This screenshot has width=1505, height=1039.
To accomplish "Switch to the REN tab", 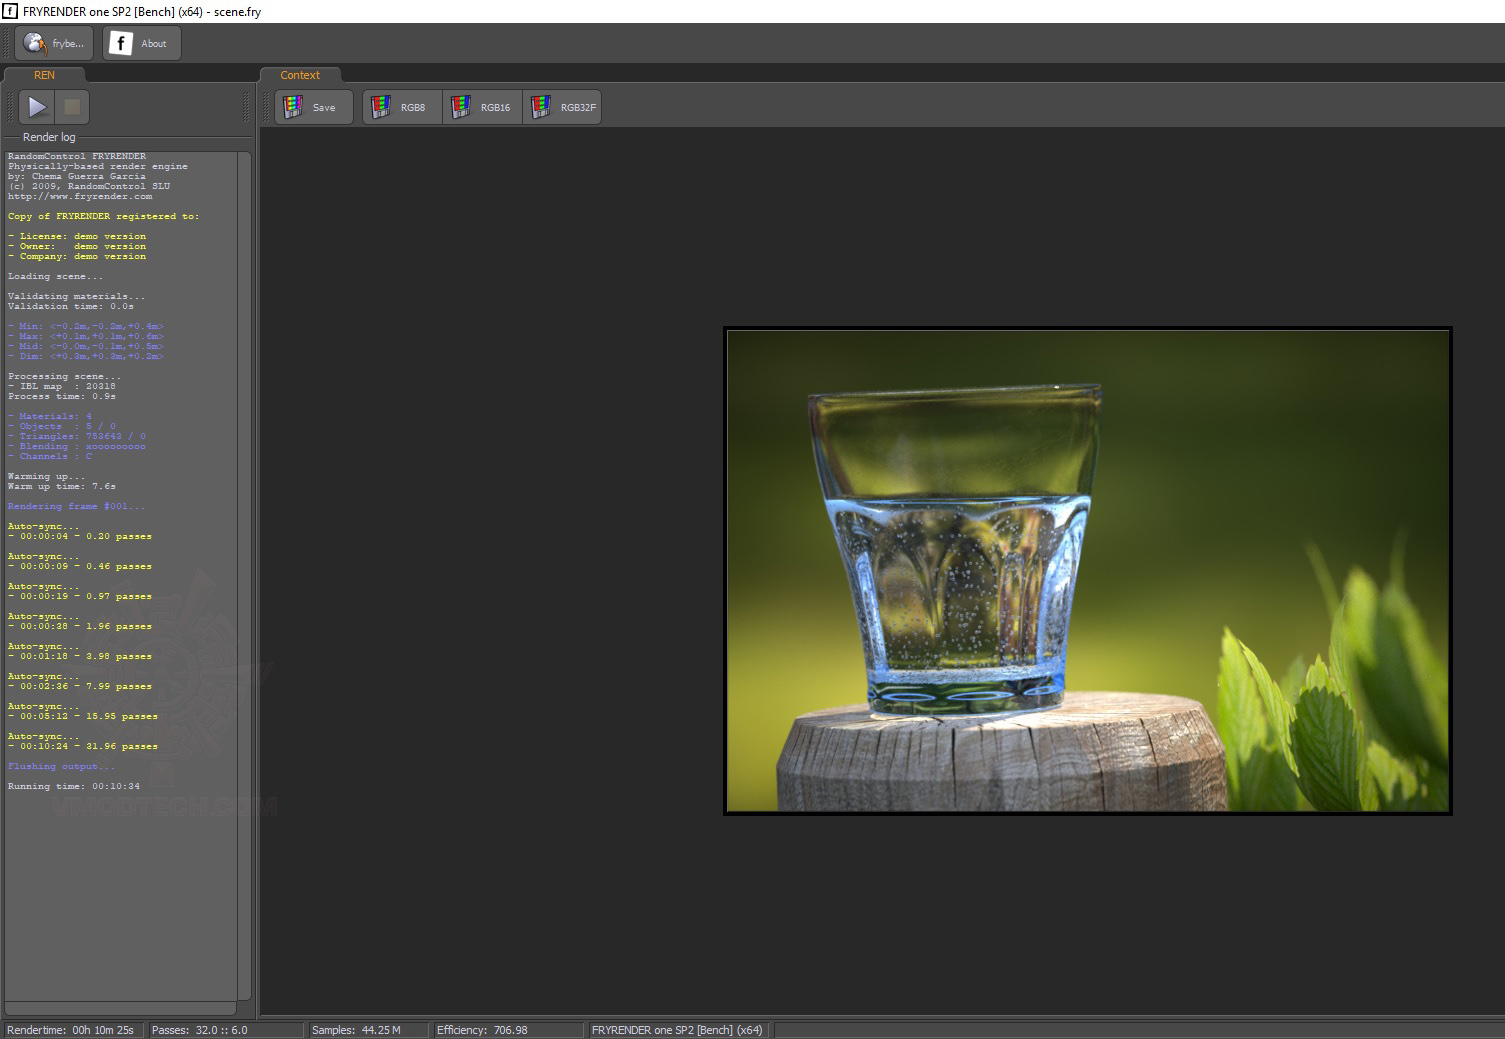I will click(x=44, y=75).
